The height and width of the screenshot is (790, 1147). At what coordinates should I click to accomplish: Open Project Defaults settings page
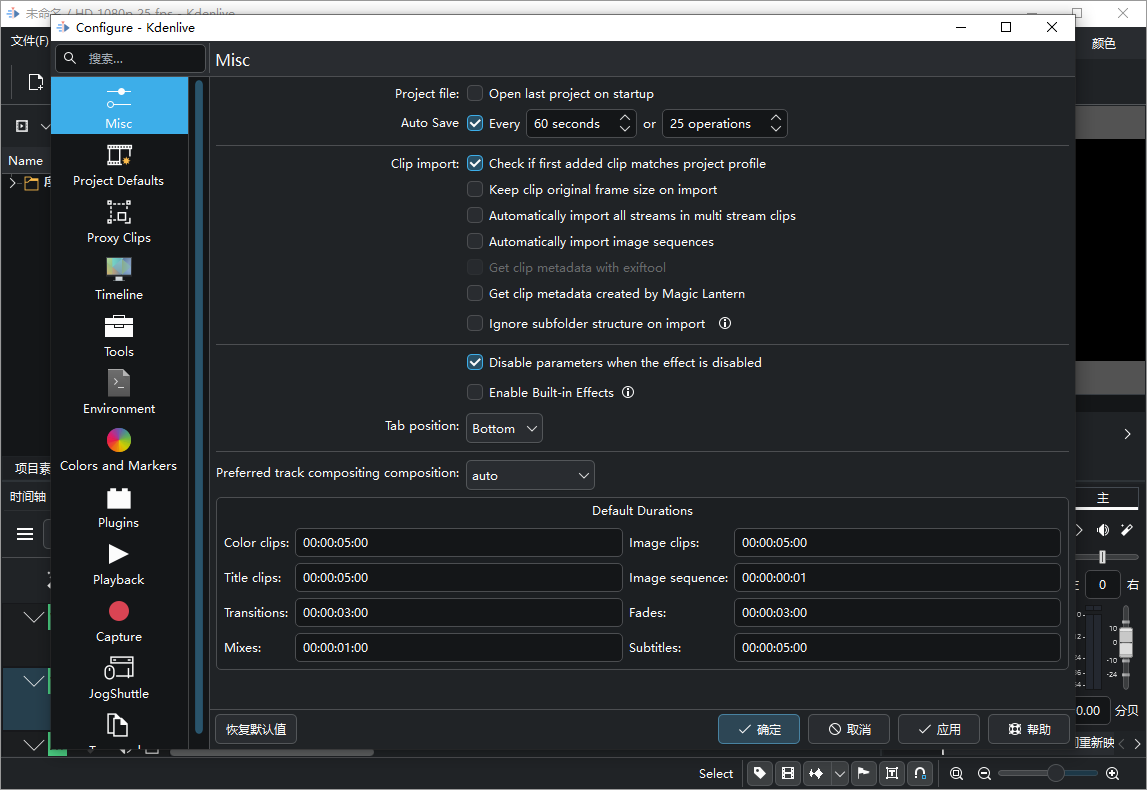[119, 165]
